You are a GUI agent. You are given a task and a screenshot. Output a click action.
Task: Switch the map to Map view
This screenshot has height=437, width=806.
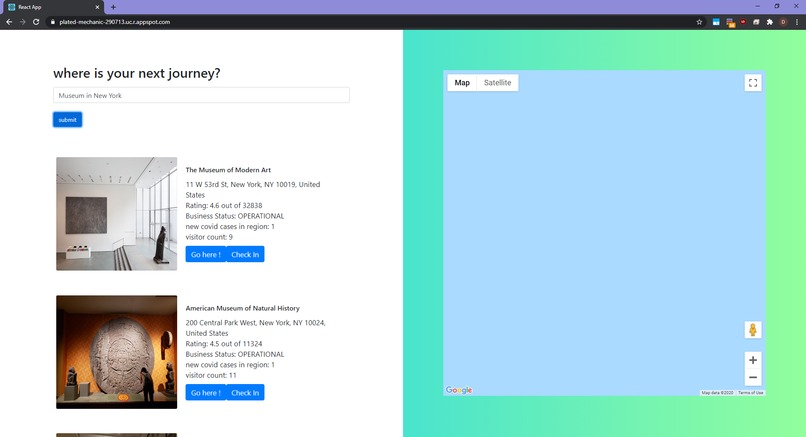pyautogui.click(x=462, y=83)
